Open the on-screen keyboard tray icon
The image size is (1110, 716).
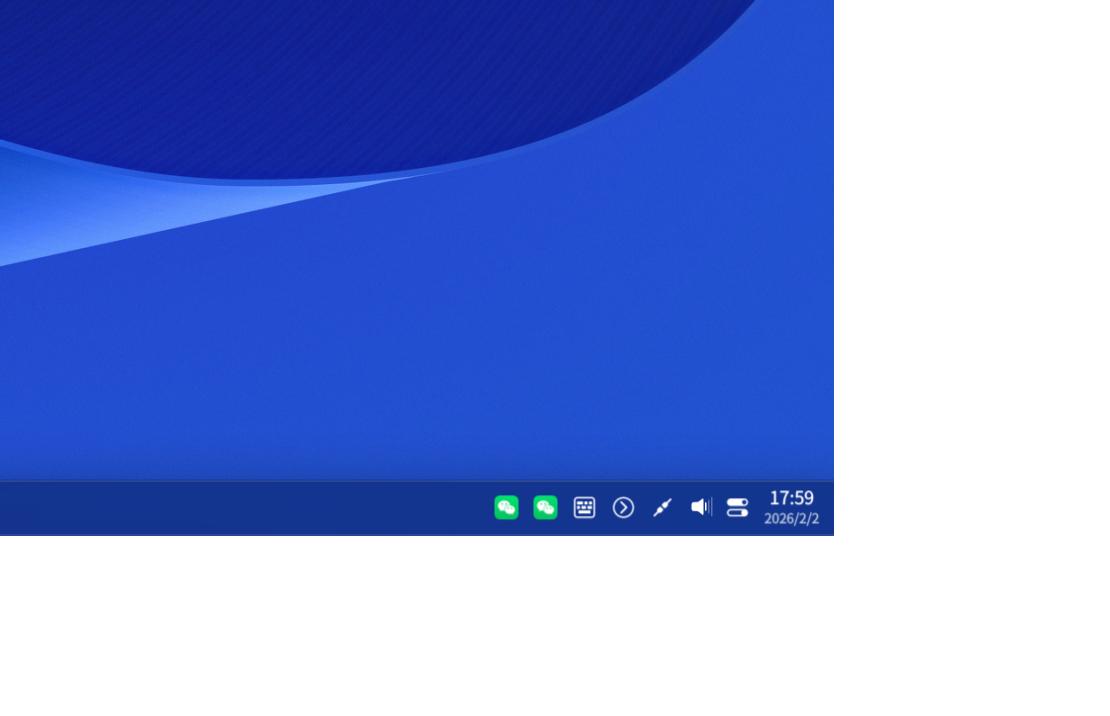[x=584, y=507]
